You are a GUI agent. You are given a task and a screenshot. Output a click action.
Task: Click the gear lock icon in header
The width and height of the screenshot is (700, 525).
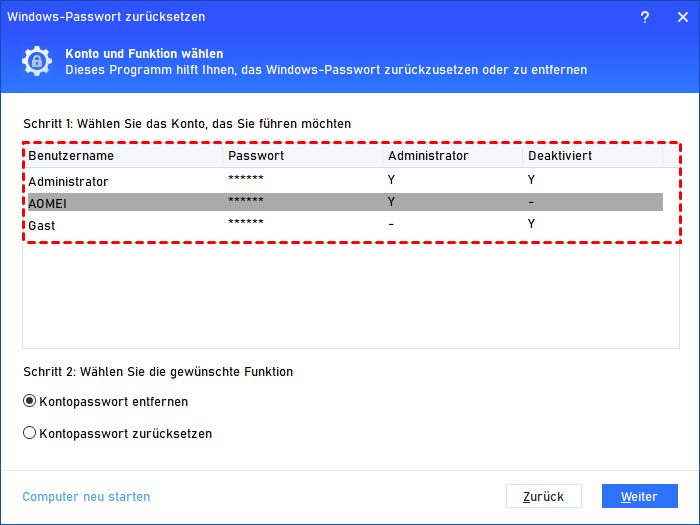38,61
